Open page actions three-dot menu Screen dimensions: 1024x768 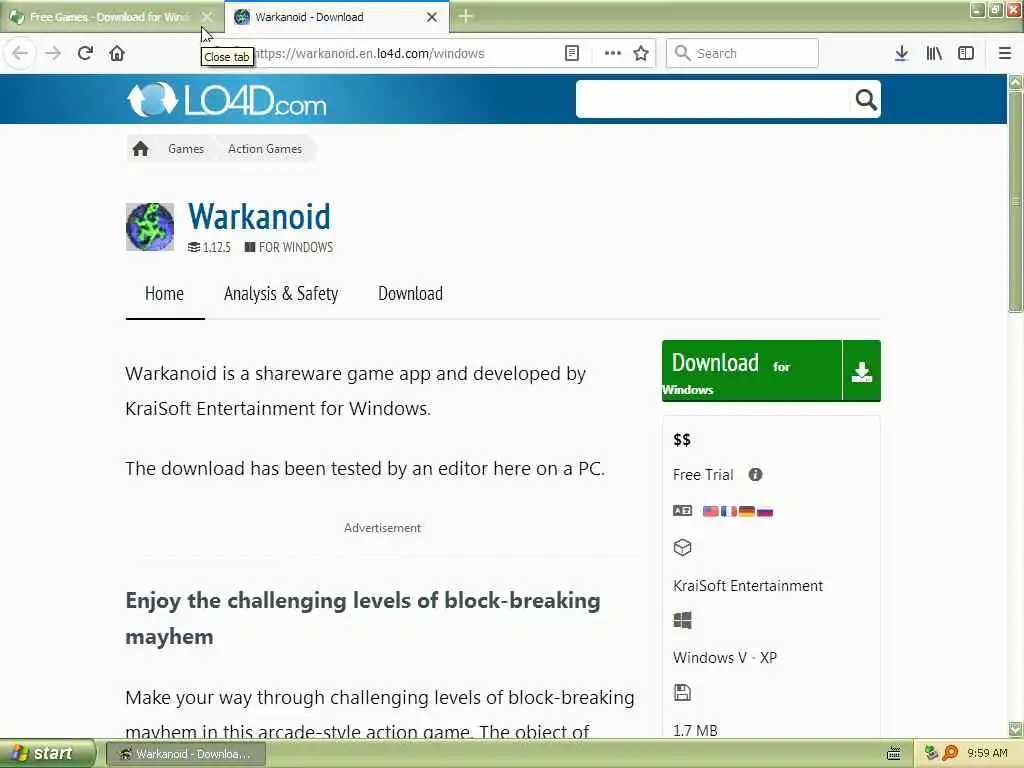click(x=613, y=53)
